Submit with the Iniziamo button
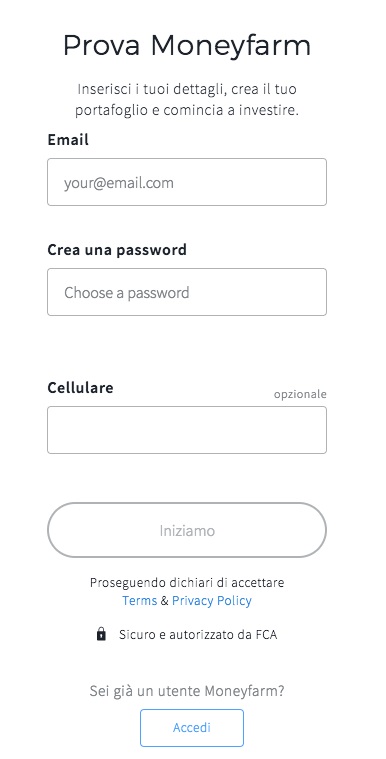The height and width of the screenshot is (759, 386). pyautogui.click(x=187, y=530)
